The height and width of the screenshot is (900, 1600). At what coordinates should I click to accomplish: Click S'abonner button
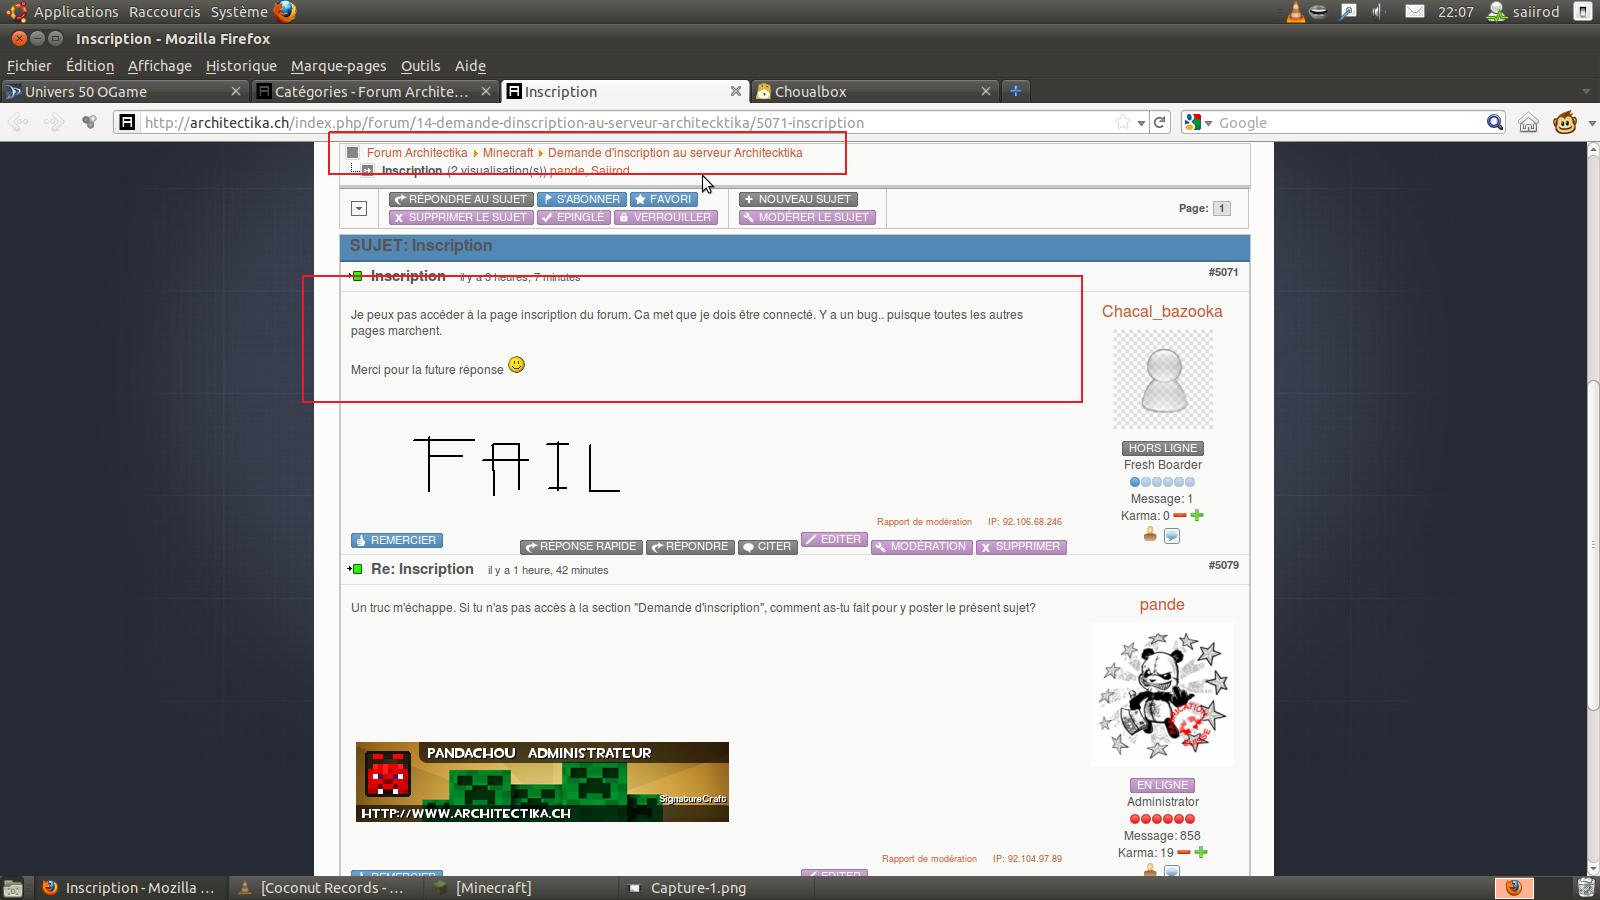click(x=582, y=199)
